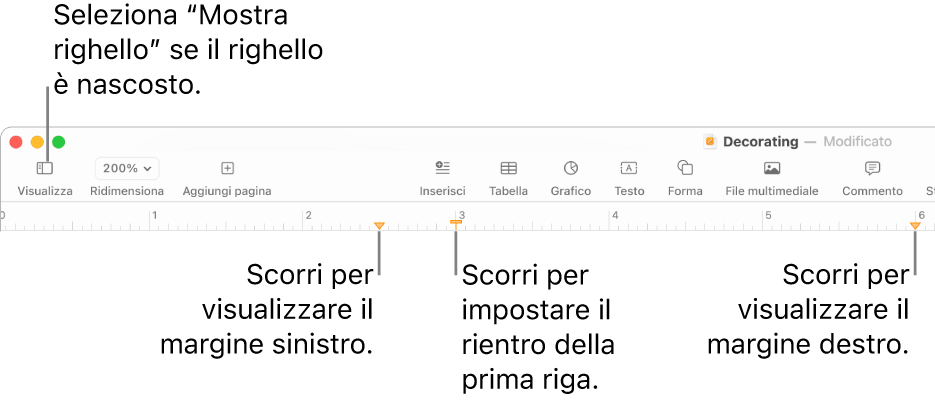Image resolution: width=935 pixels, height=406 pixels.
Task: Click the Ridimensiona label under zoom
Action: point(127,190)
